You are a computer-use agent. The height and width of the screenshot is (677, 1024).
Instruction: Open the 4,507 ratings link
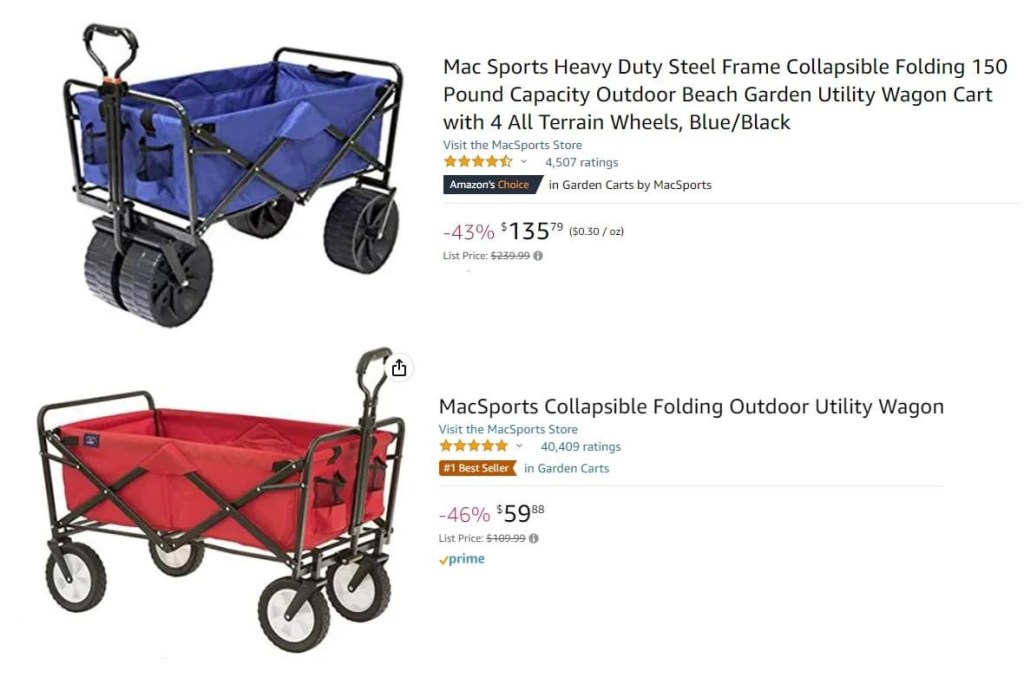tap(581, 162)
